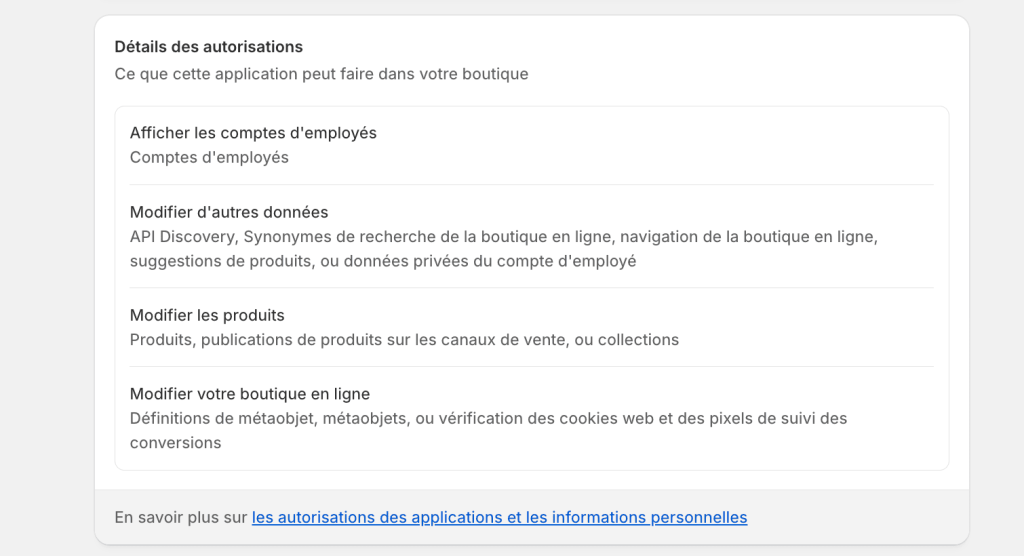Click the "En savoir plus sur" footer text
This screenshot has width=1024, height=556.
coord(180,518)
